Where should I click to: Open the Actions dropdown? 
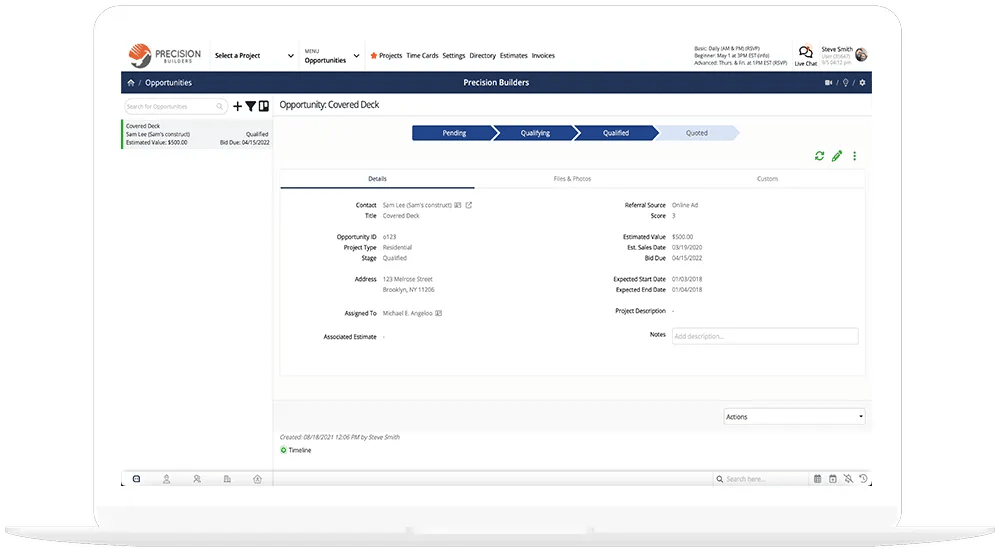794,416
